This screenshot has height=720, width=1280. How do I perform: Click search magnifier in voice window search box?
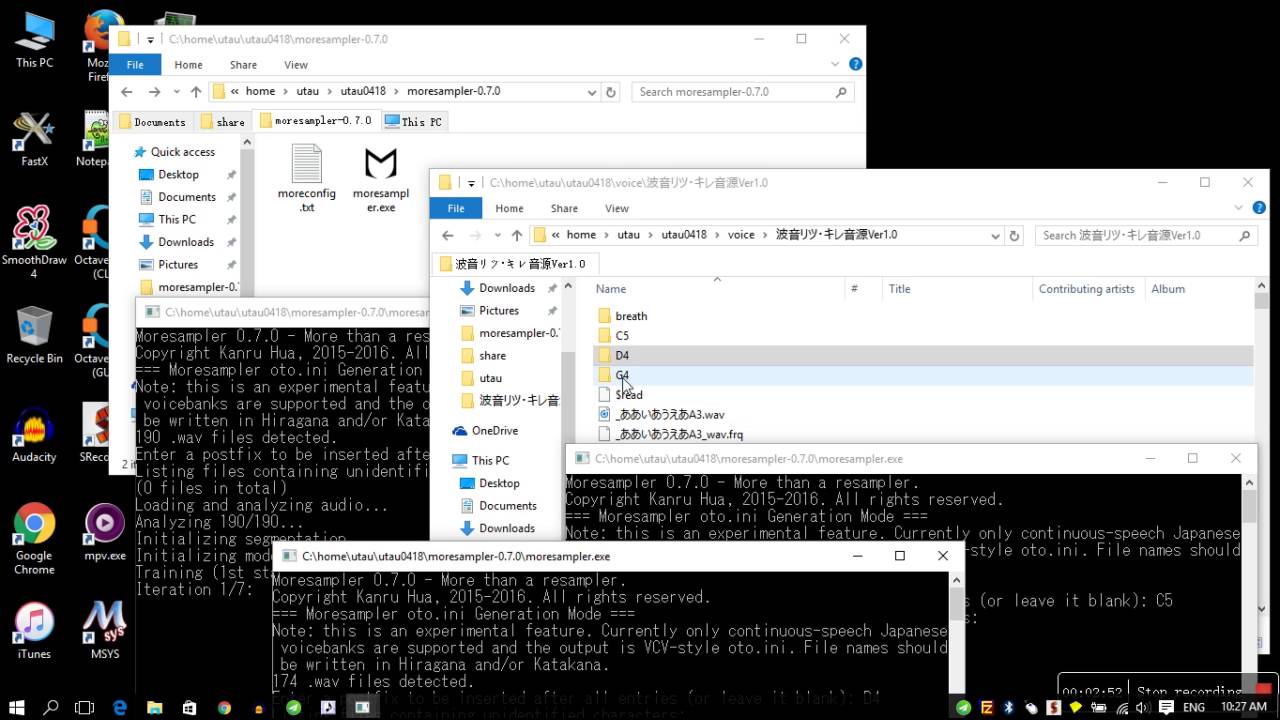click(x=1244, y=235)
